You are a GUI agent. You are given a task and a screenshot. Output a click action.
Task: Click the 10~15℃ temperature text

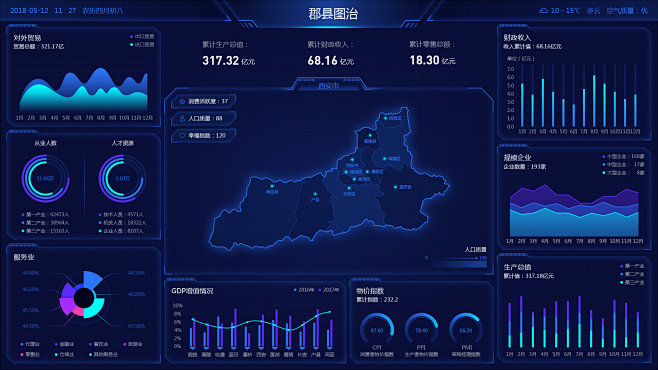click(x=565, y=10)
